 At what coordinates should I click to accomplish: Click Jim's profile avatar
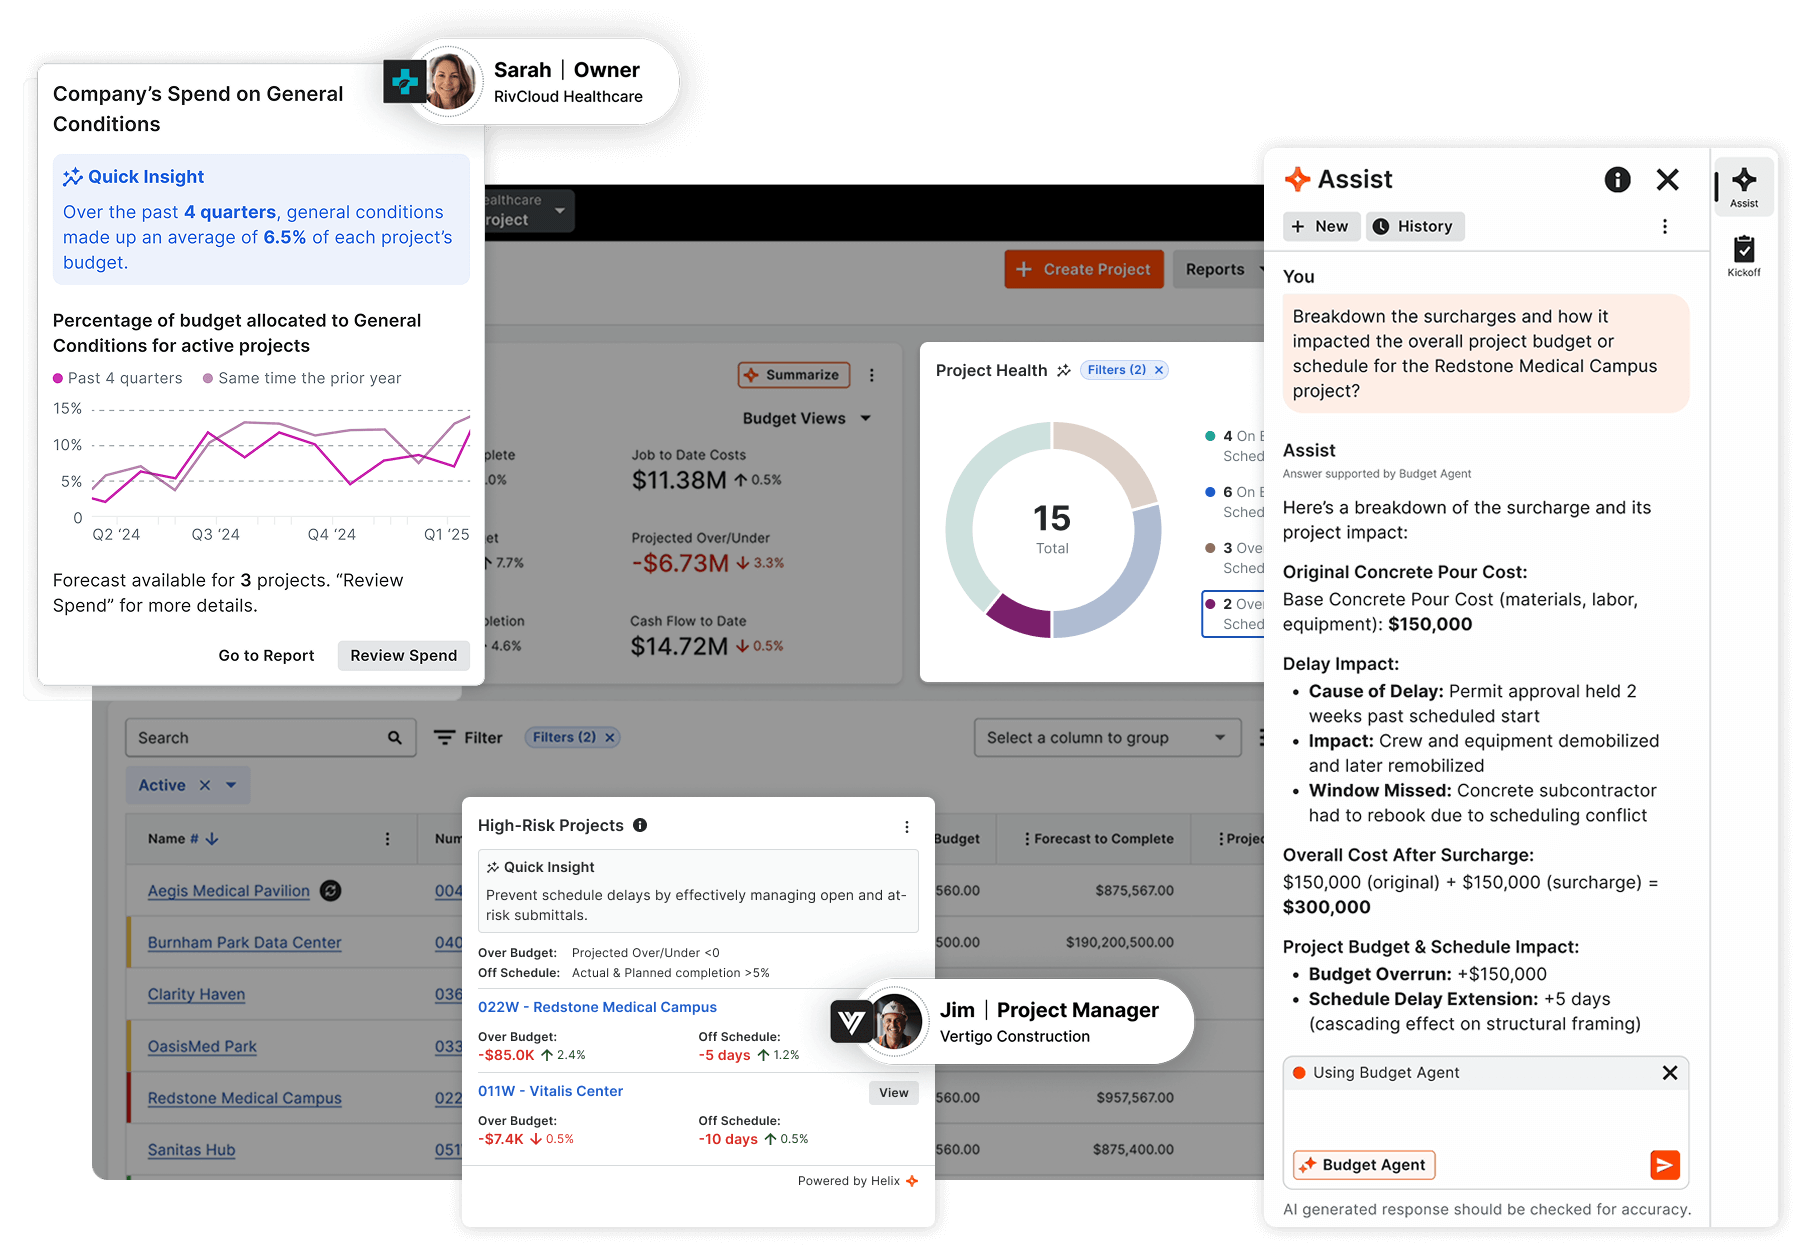896,1021
